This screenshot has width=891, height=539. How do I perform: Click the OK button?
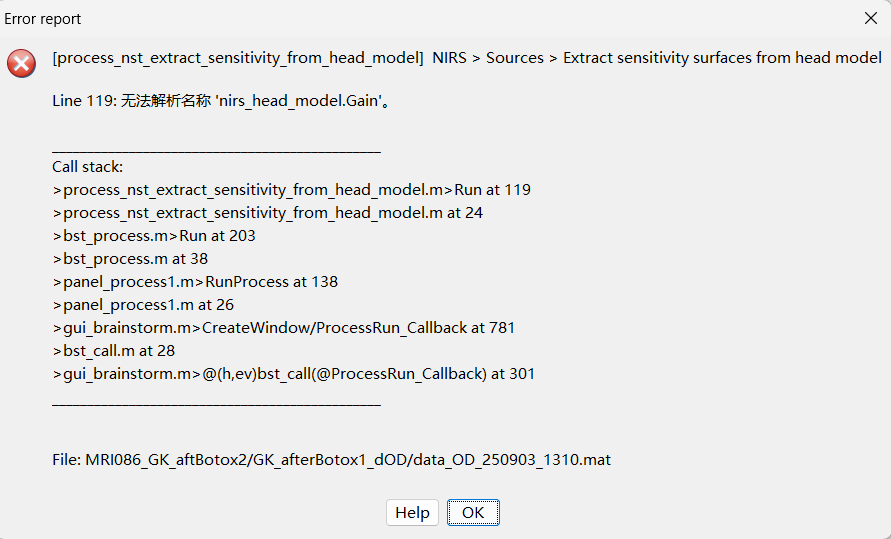coord(473,512)
